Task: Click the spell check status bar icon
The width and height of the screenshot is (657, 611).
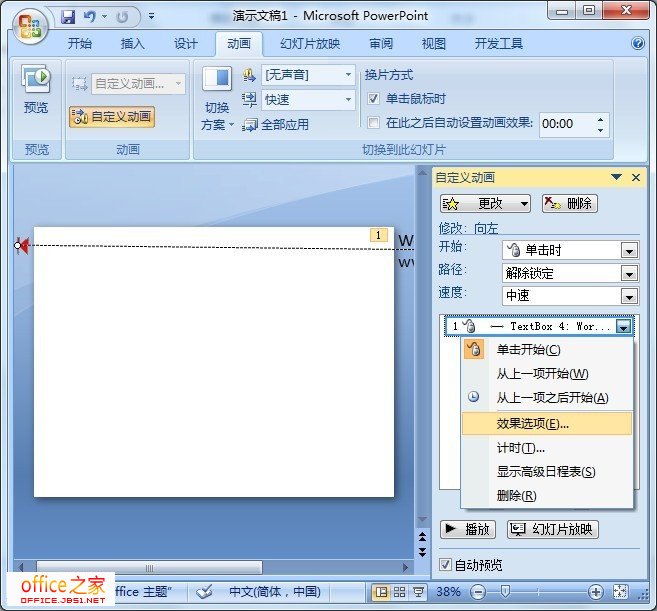Action: point(204,592)
